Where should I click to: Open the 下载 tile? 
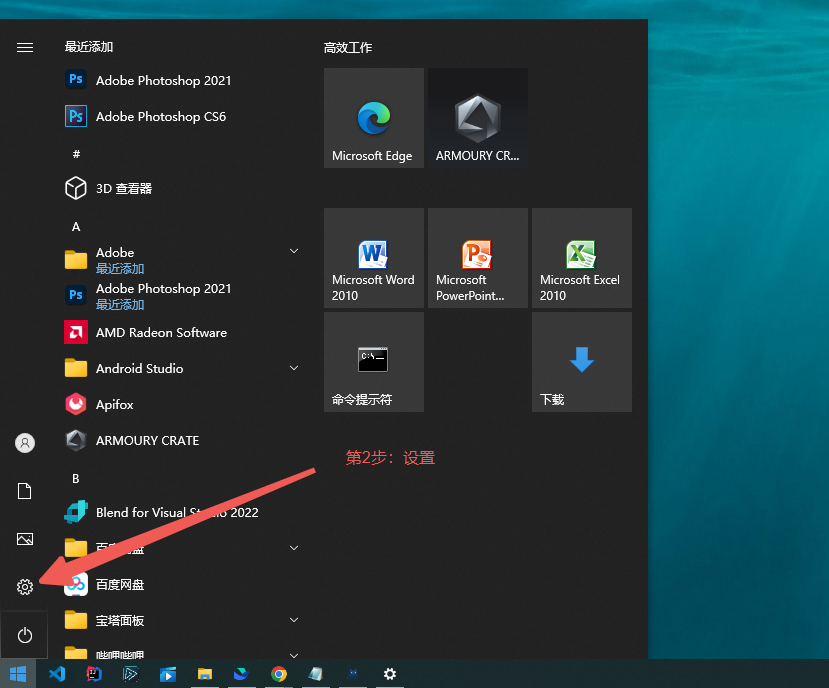(x=582, y=362)
